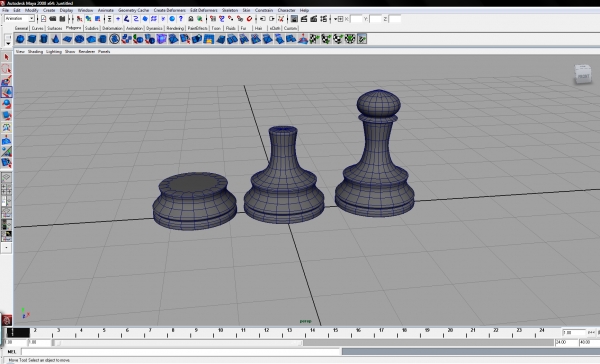
Task: Open the Renderer panel menu
Action: click(x=86, y=51)
